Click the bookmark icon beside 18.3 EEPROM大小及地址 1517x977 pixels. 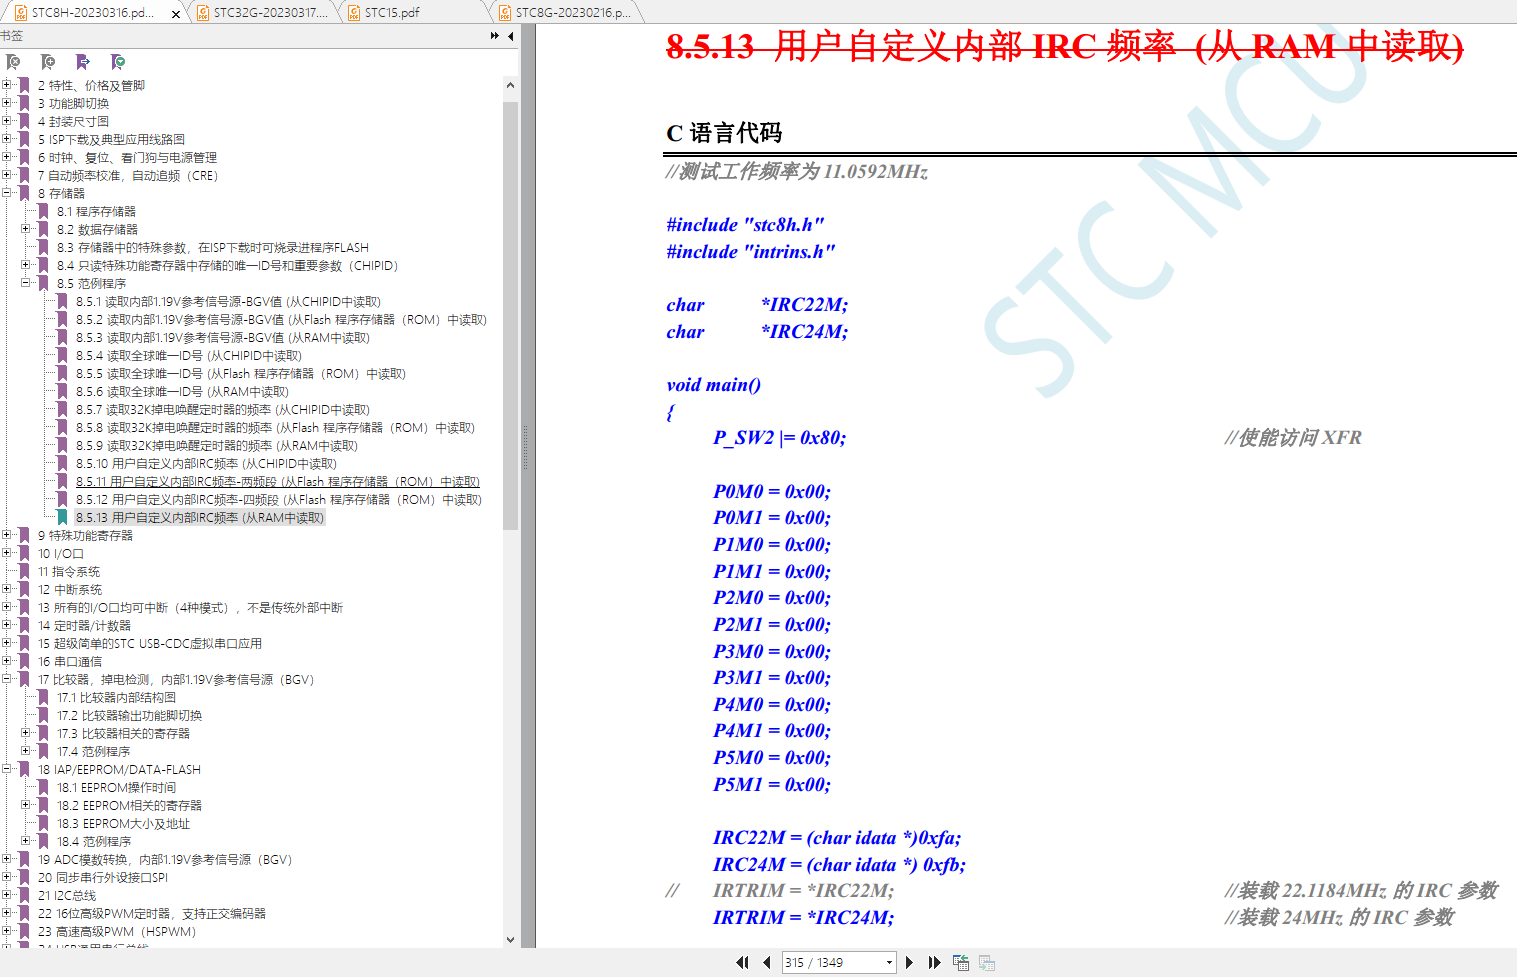tap(43, 823)
